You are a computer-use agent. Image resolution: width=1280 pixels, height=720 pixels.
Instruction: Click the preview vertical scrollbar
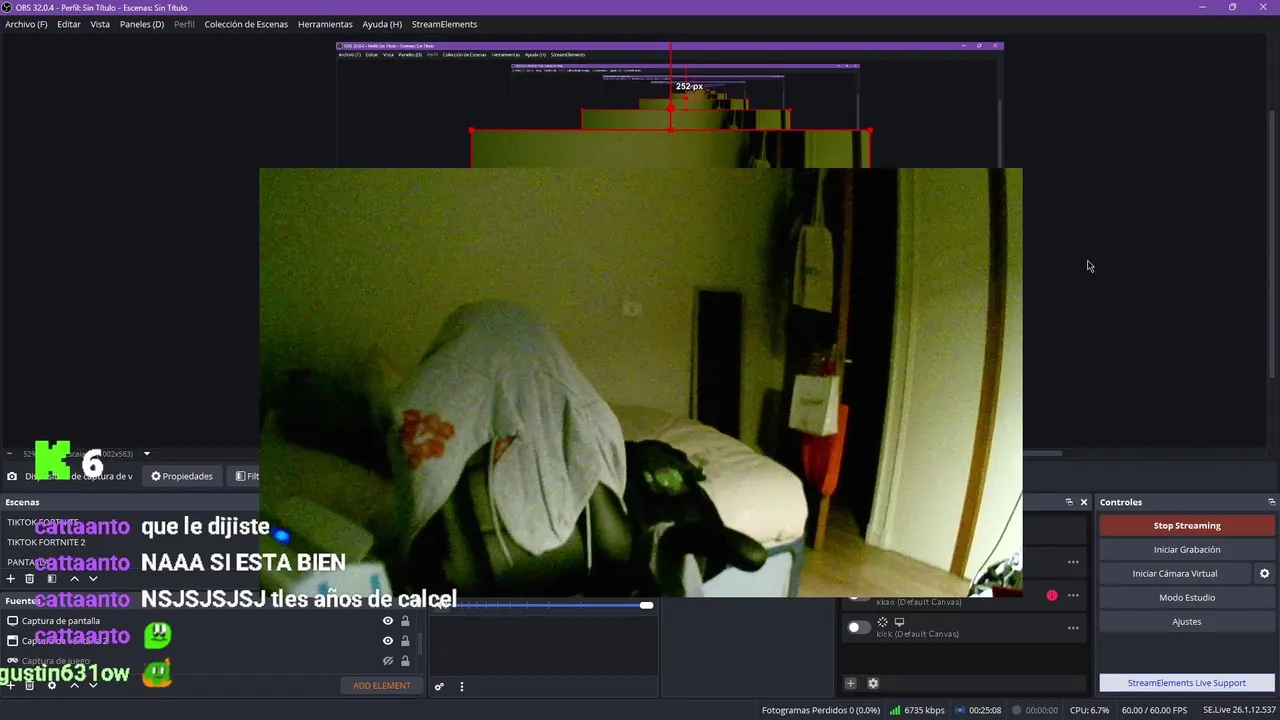(1272, 245)
